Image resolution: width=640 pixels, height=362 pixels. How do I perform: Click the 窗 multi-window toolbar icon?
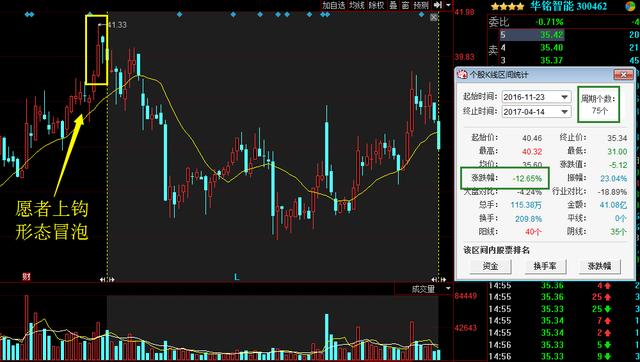point(405,5)
